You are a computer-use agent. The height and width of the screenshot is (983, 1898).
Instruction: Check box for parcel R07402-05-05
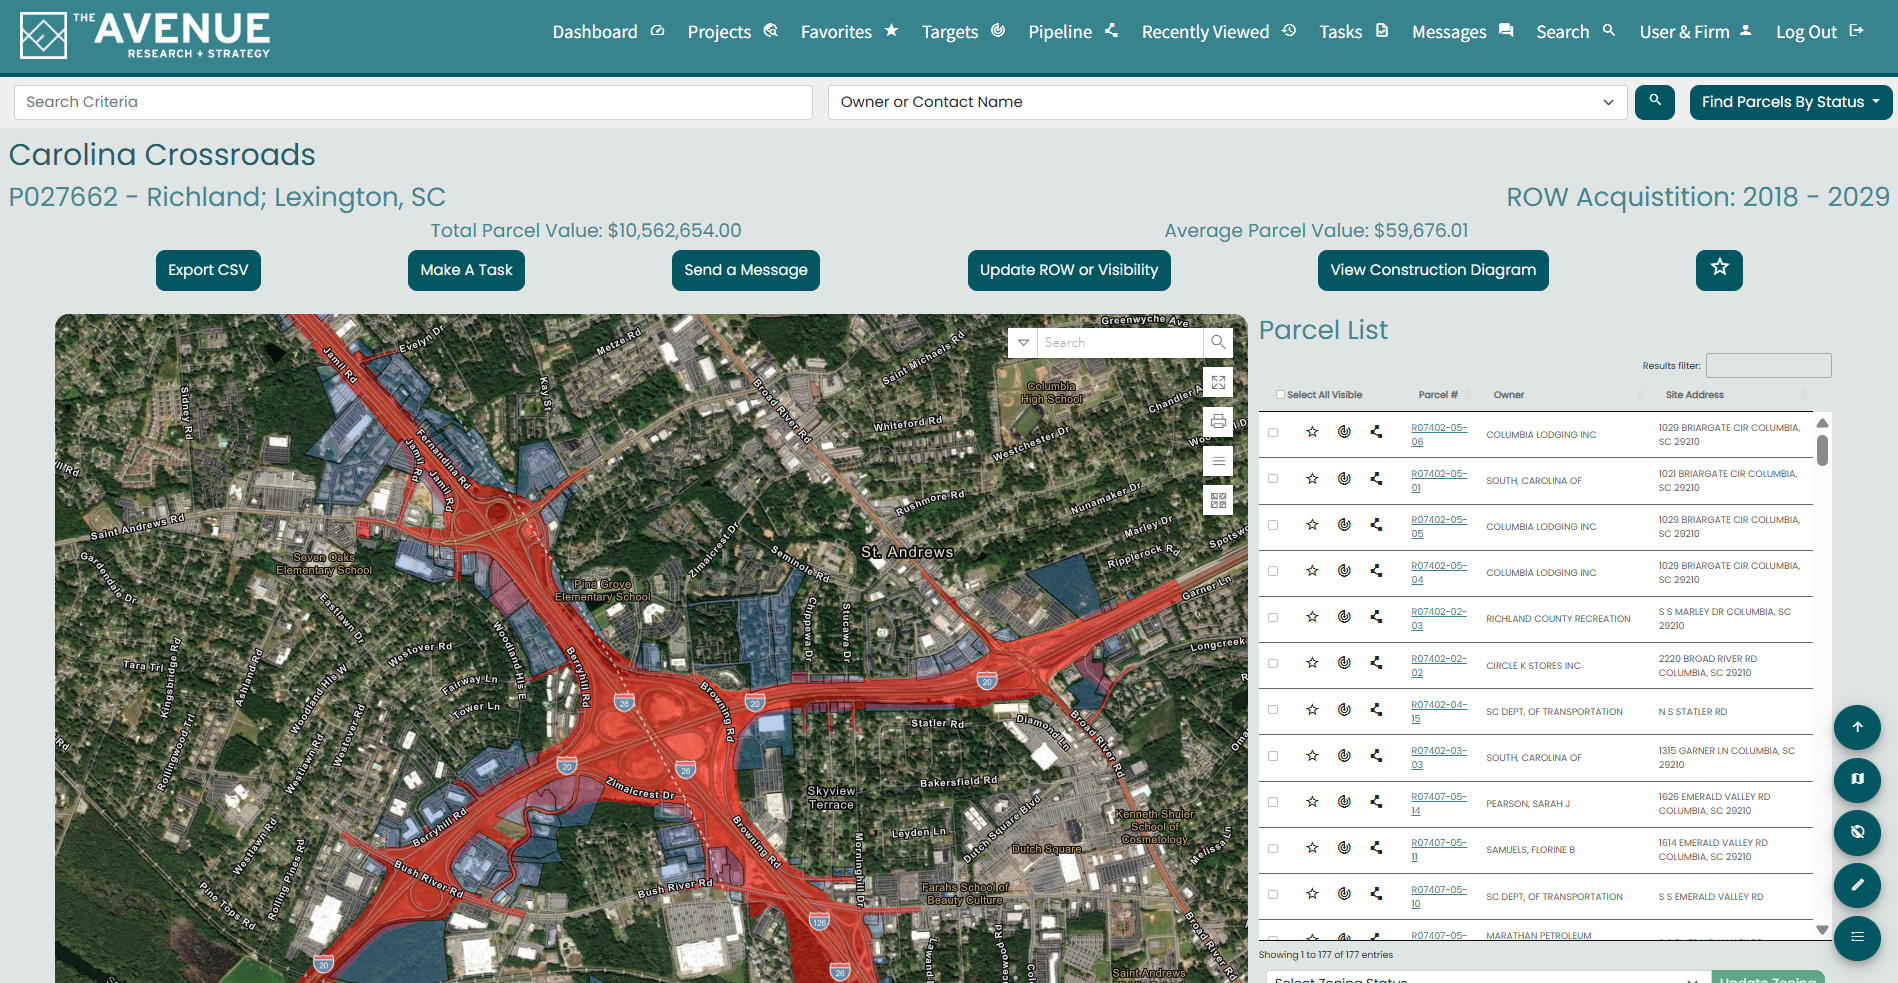tap(1273, 525)
